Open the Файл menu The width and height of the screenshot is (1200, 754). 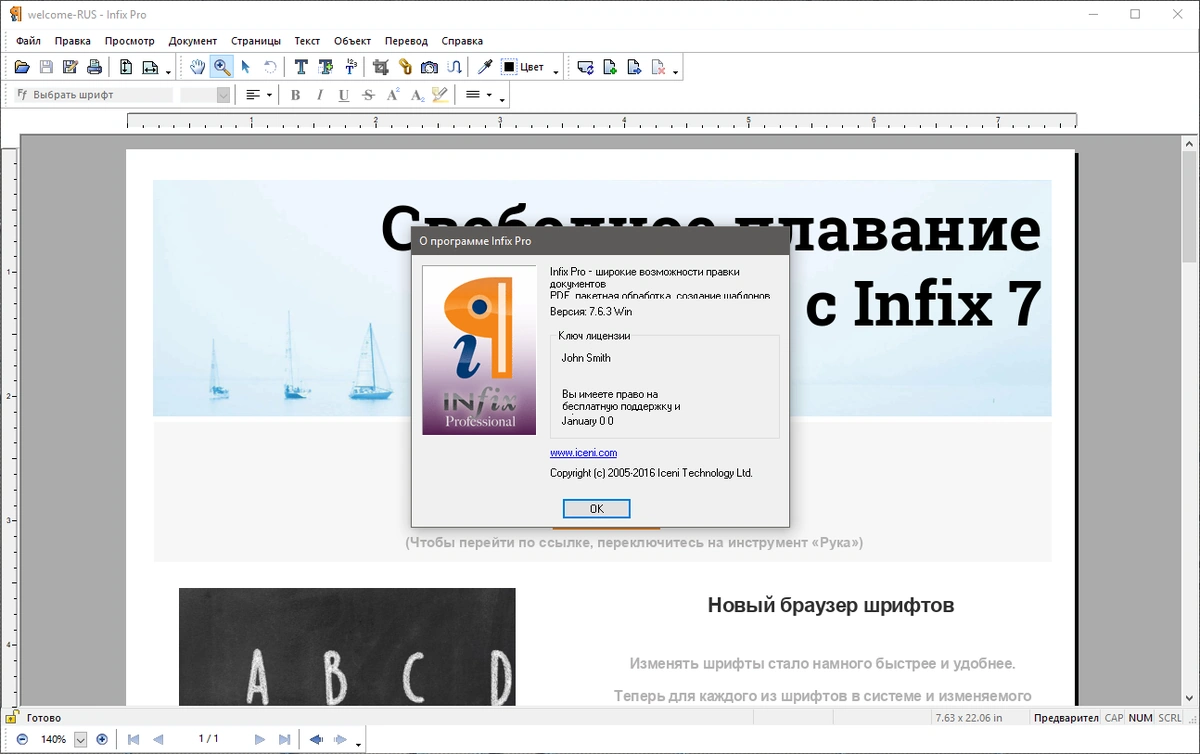coord(28,41)
